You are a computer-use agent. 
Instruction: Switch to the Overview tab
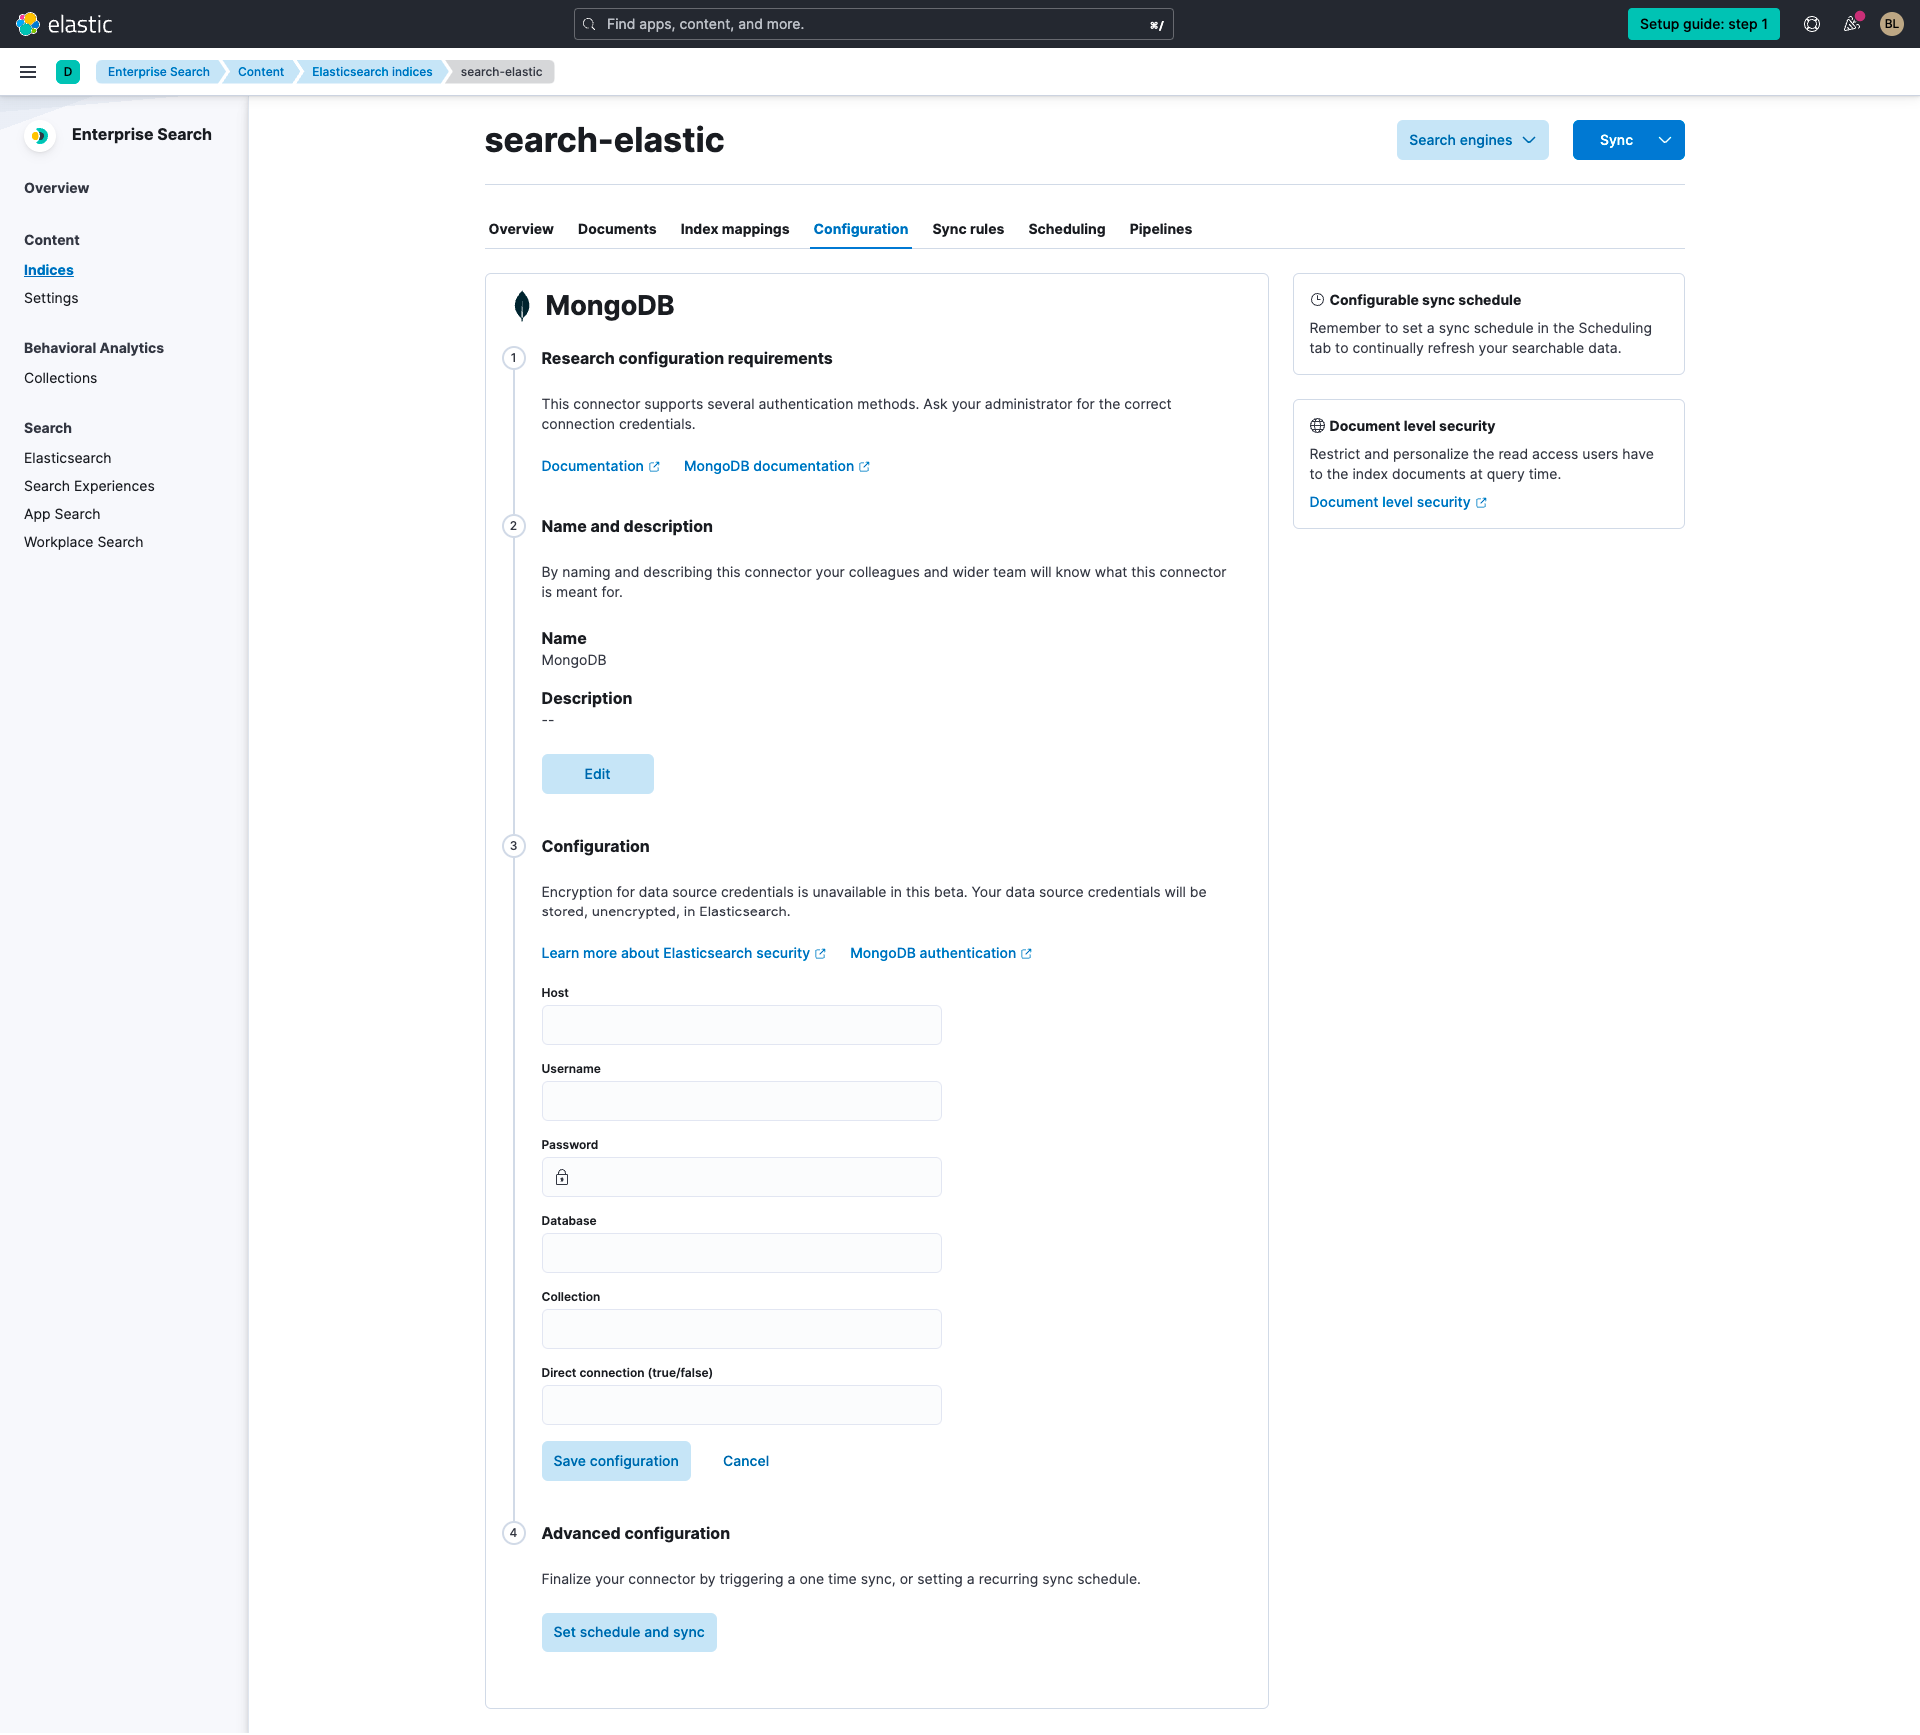(x=521, y=229)
